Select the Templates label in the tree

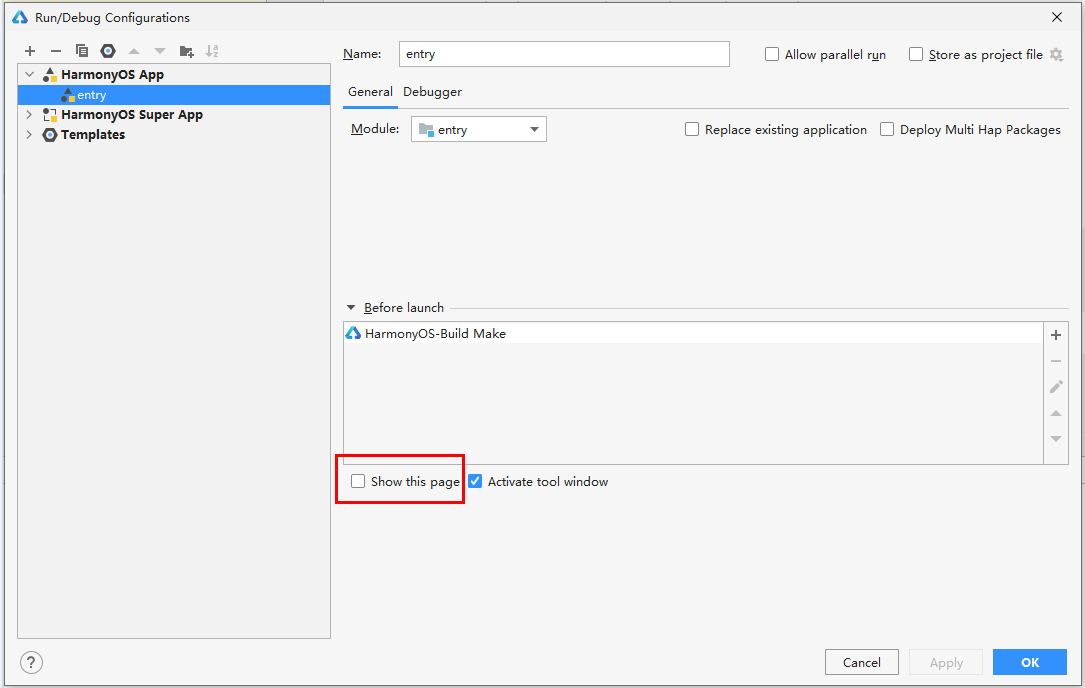point(93,135)
